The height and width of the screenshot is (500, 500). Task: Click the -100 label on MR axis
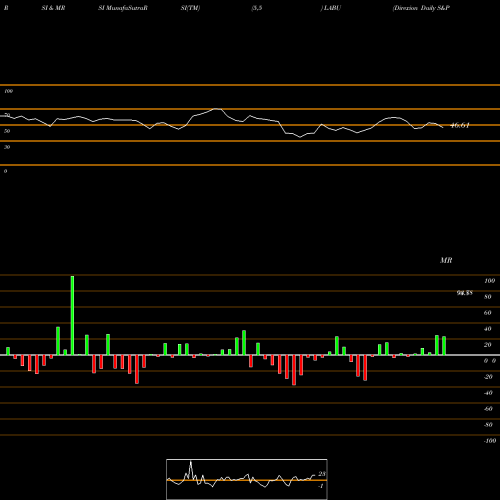[490, 441]
